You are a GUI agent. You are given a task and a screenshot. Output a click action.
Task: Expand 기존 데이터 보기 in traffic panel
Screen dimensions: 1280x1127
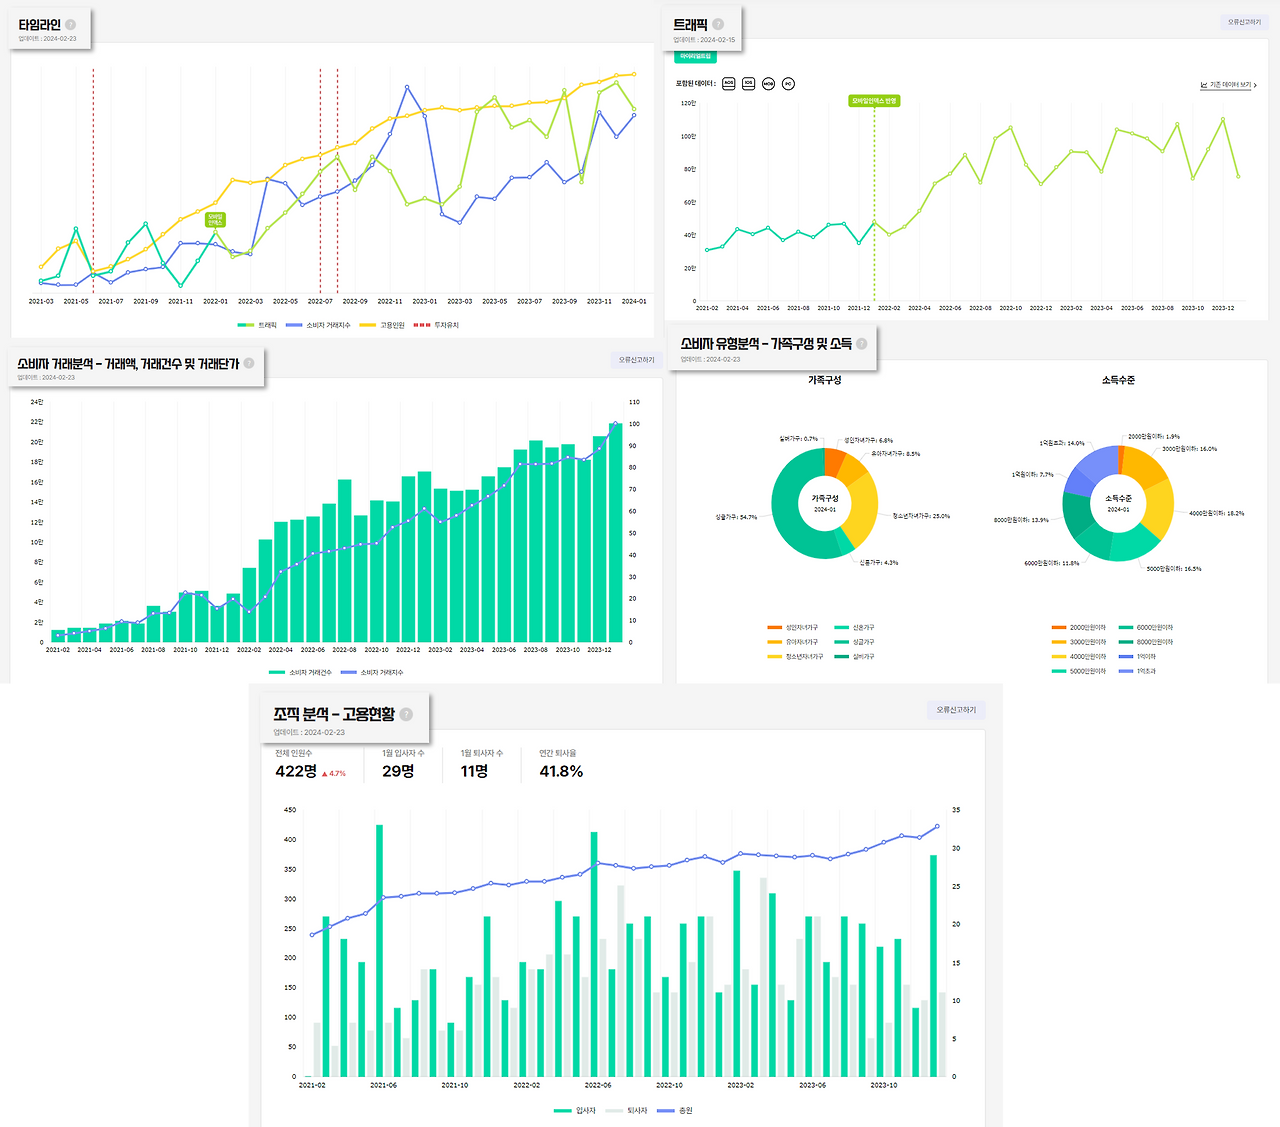(1228, 85)
